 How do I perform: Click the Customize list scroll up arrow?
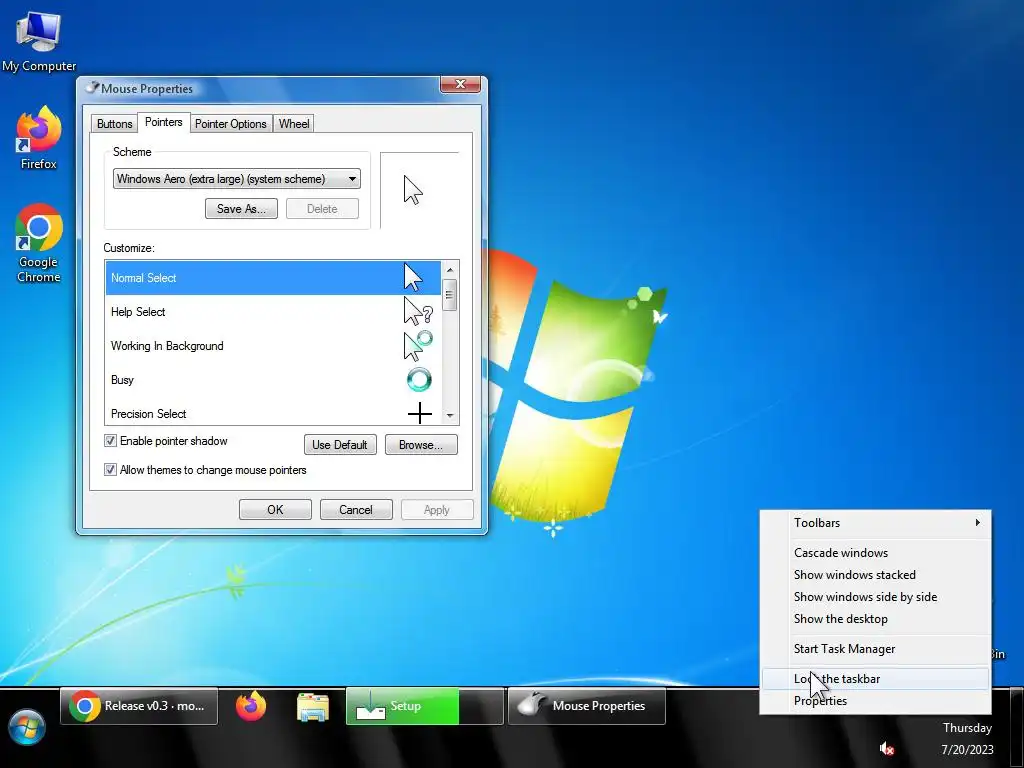[x=449, y=270]
